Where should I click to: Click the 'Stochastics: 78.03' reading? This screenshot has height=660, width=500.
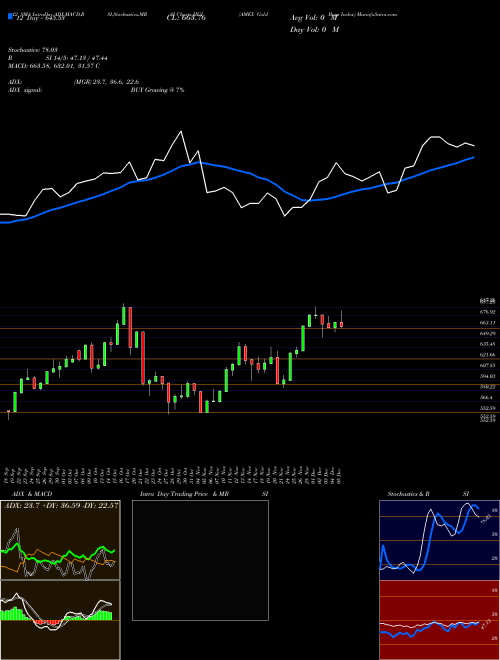click(33, 50)
